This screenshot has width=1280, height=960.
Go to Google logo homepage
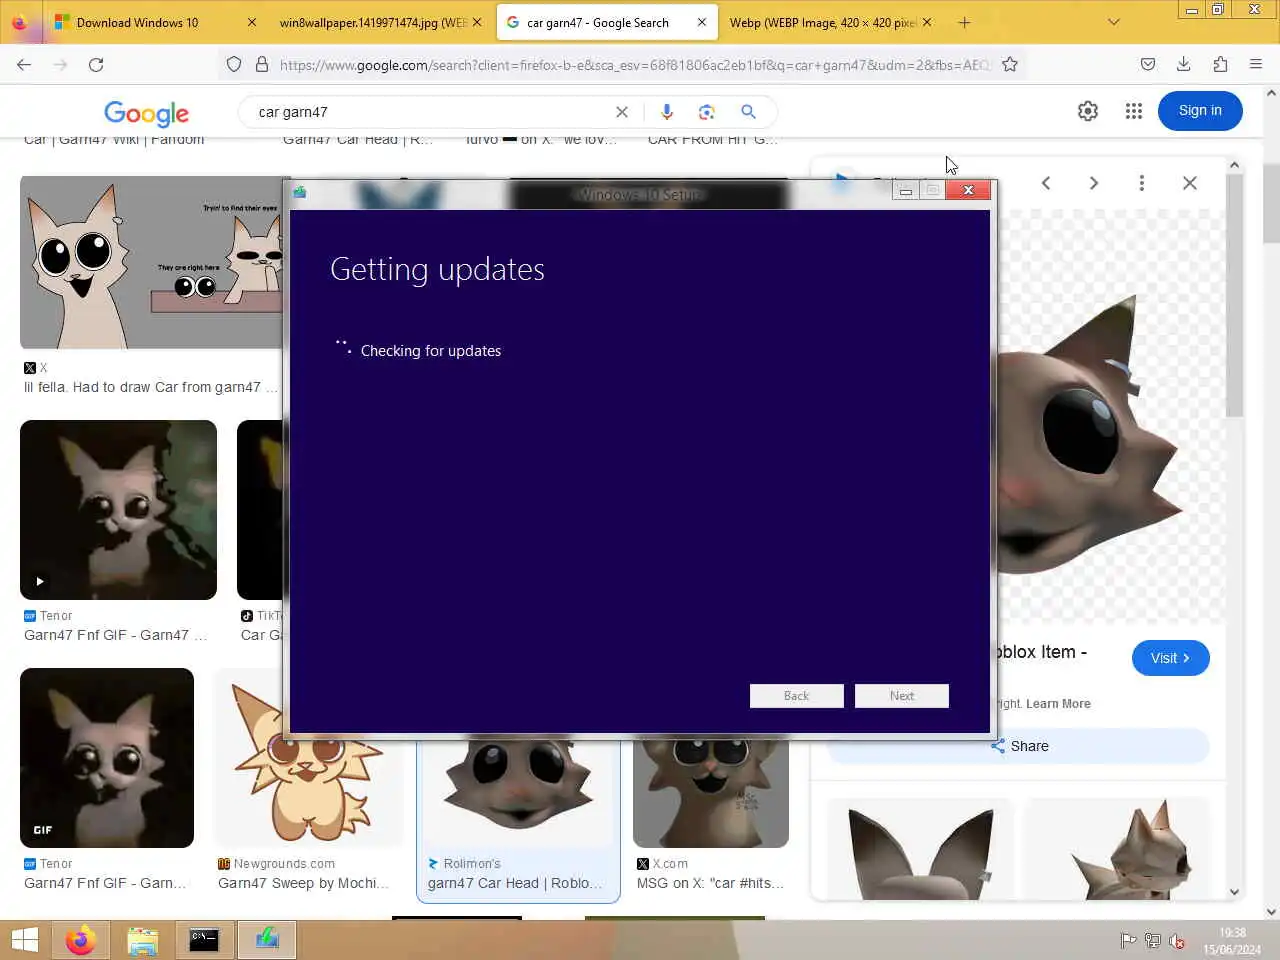tap(146, 113)
